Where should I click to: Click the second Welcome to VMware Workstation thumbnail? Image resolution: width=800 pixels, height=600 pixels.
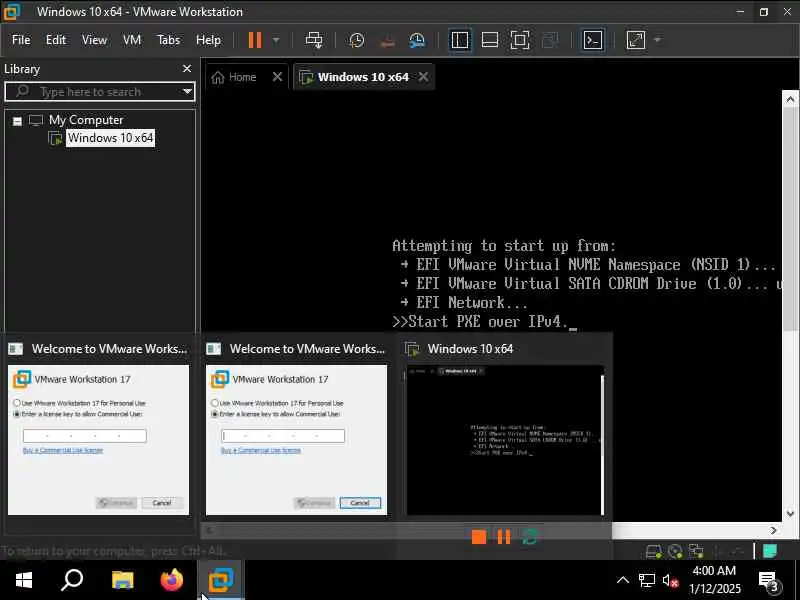tap(296, 439)
